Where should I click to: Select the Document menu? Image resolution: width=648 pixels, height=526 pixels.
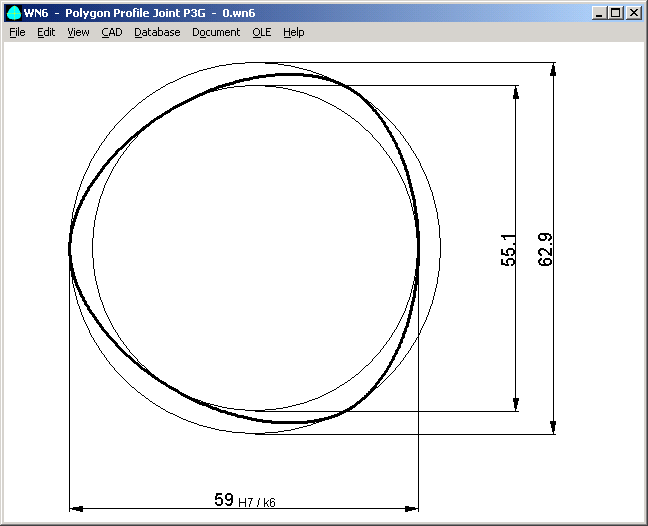pyautogui.click(x=216, y=32)
